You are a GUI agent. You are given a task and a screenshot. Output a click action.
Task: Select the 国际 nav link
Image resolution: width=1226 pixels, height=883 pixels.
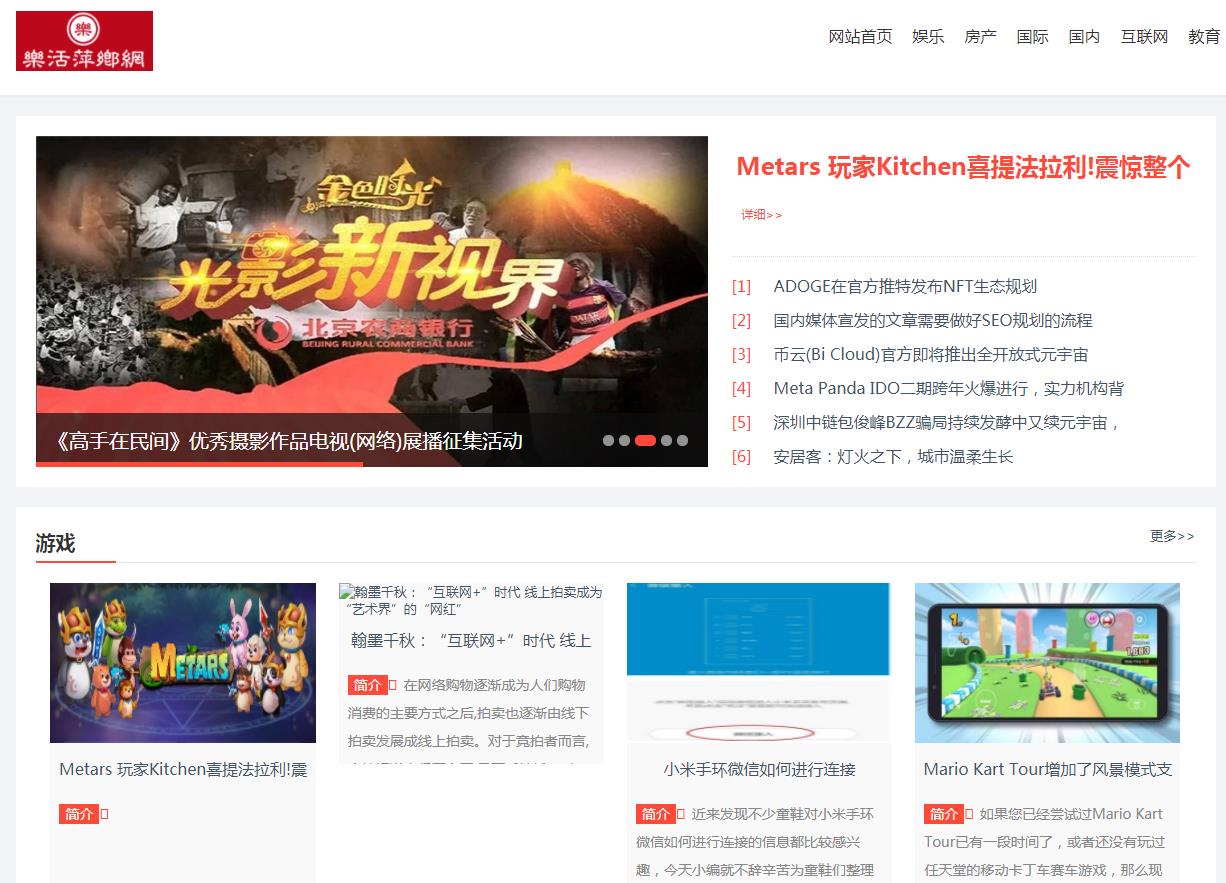1032,37
